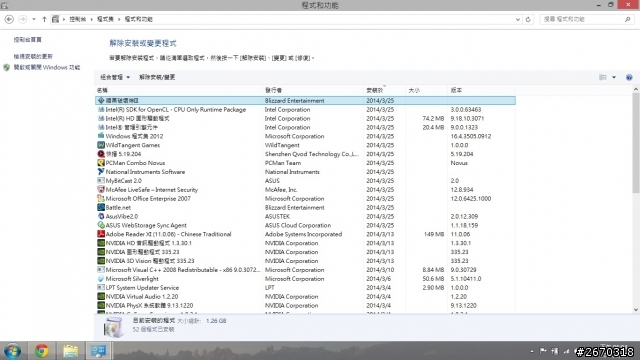
Task: Select Microsoft Visual C++ 2008 Redistributable row
Action: pyautogui.click(x=305, y=270)
